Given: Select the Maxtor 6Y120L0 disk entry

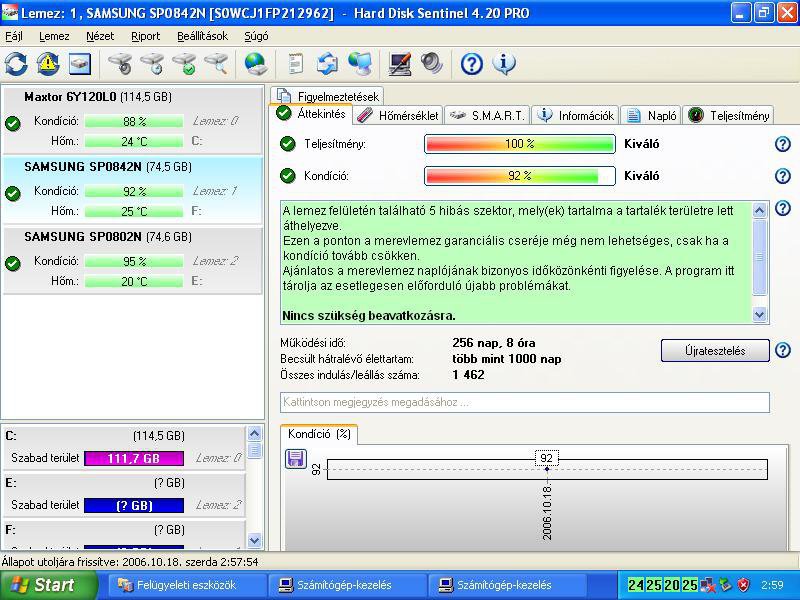Looking at the screenshot, I should [133, 119].
